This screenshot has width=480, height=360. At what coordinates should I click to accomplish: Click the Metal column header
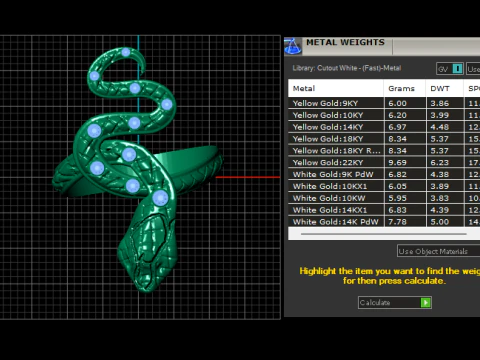tap(336, 88)
